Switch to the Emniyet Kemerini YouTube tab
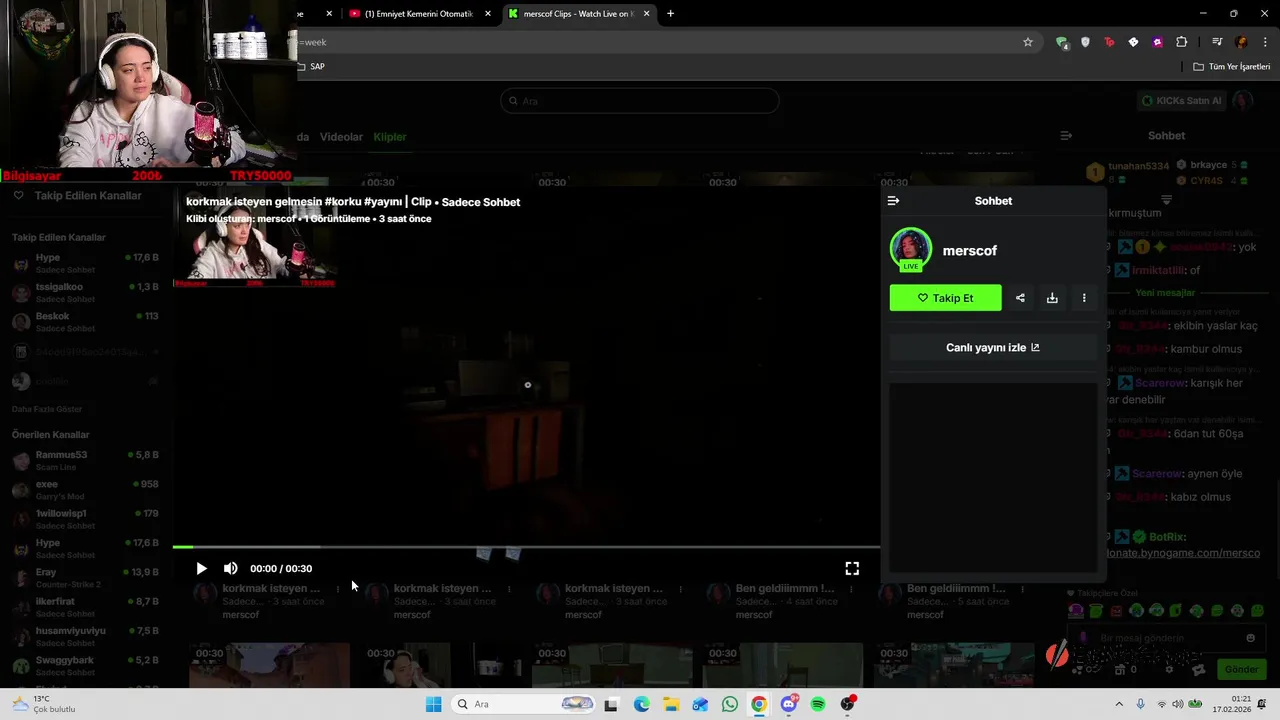 (418, 14)
